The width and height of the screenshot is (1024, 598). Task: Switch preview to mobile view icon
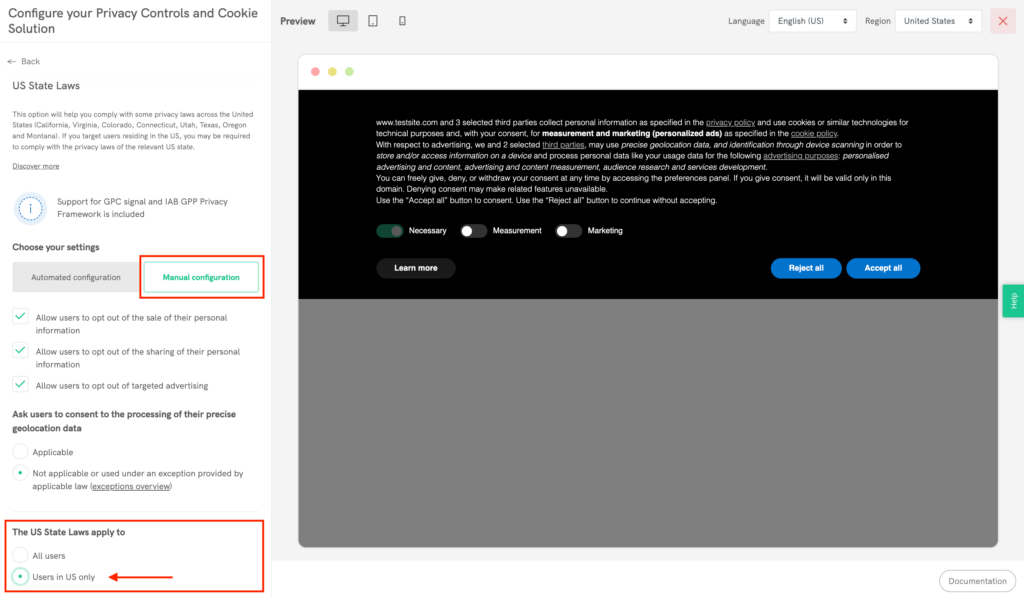click(402, 21)
